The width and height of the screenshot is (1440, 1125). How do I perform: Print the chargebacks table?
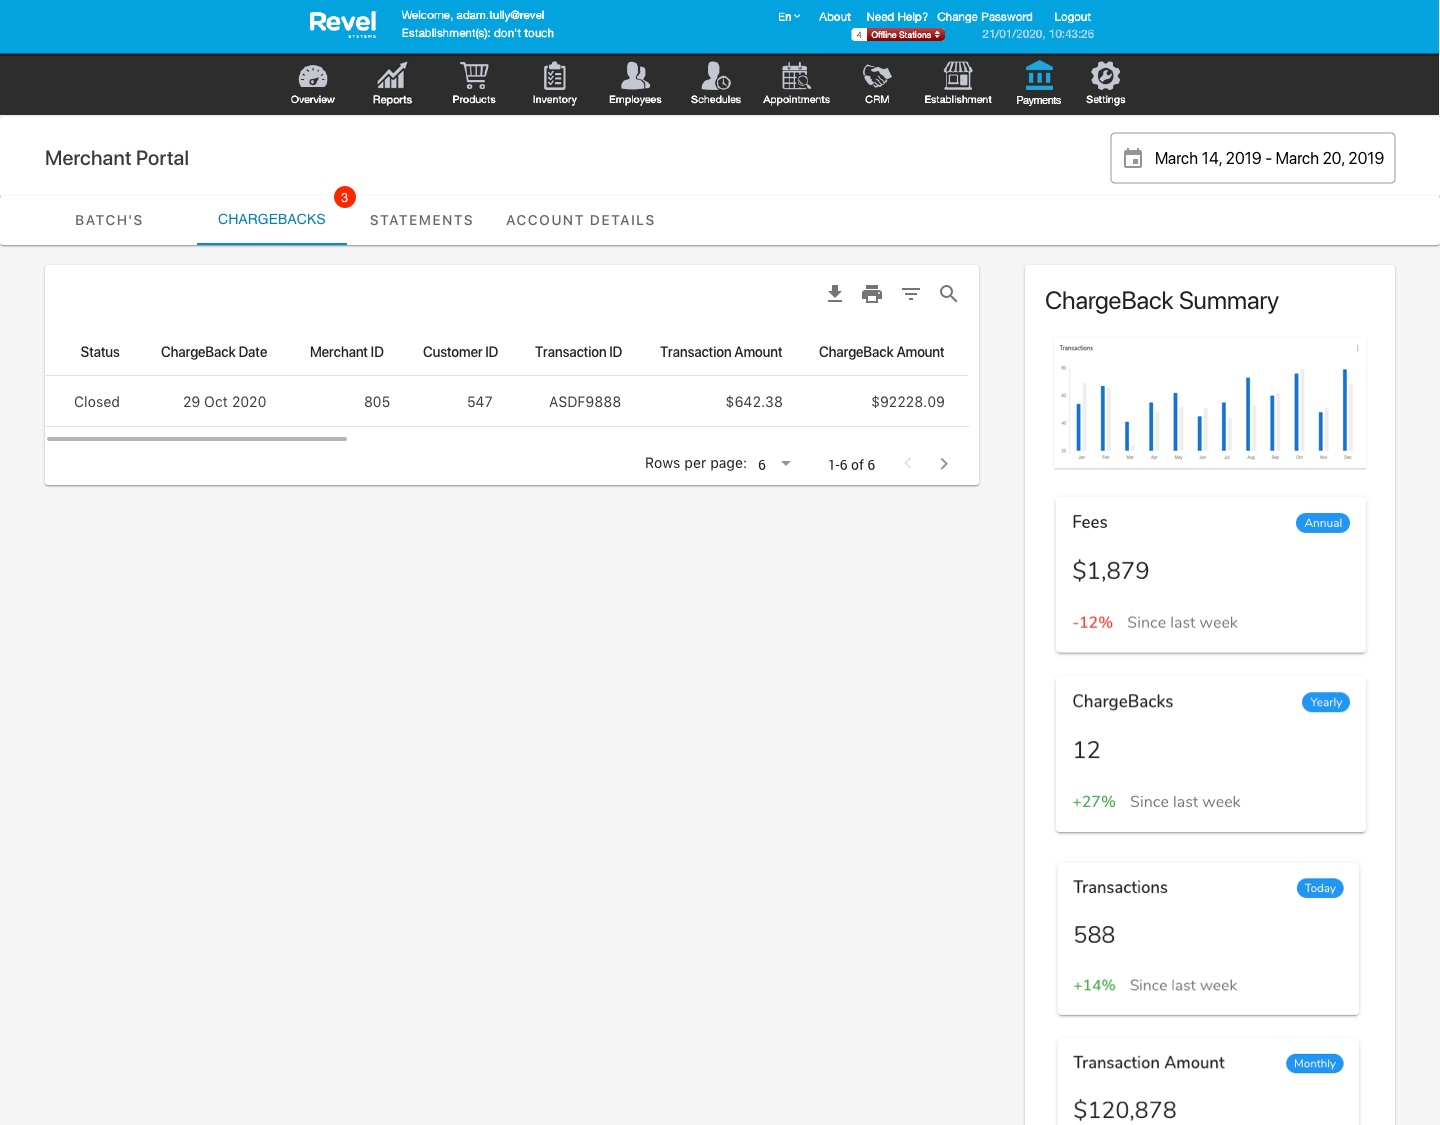click(x=872, y=294)
